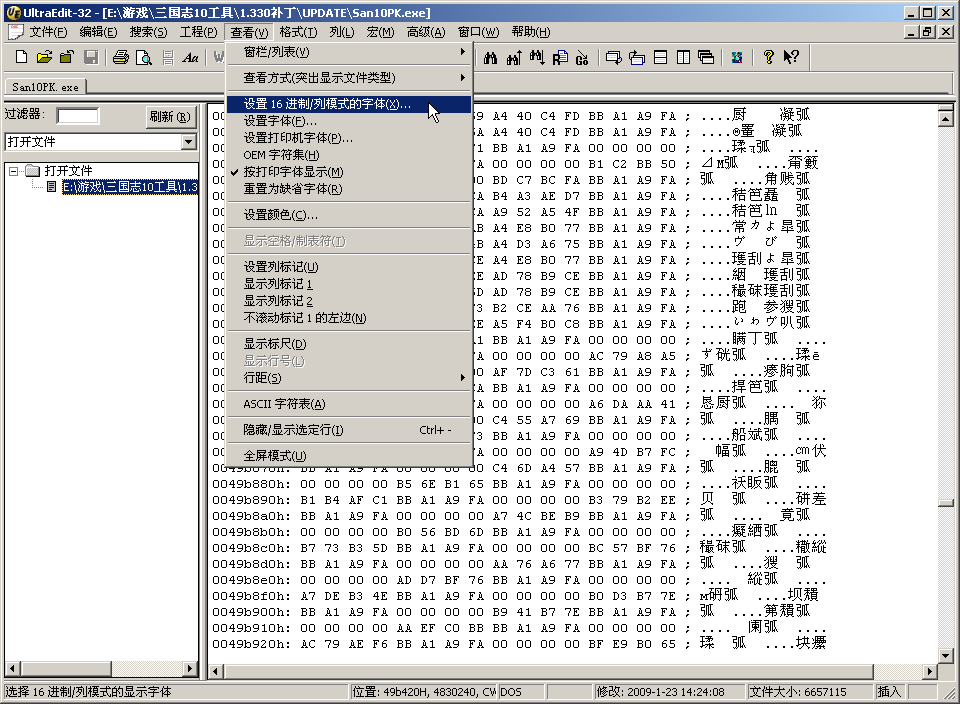The width and height of the screenshot is (960, 704).
Task: Toggle 按打印字体显示(M) checked menu item
Action: coord(349,172)
